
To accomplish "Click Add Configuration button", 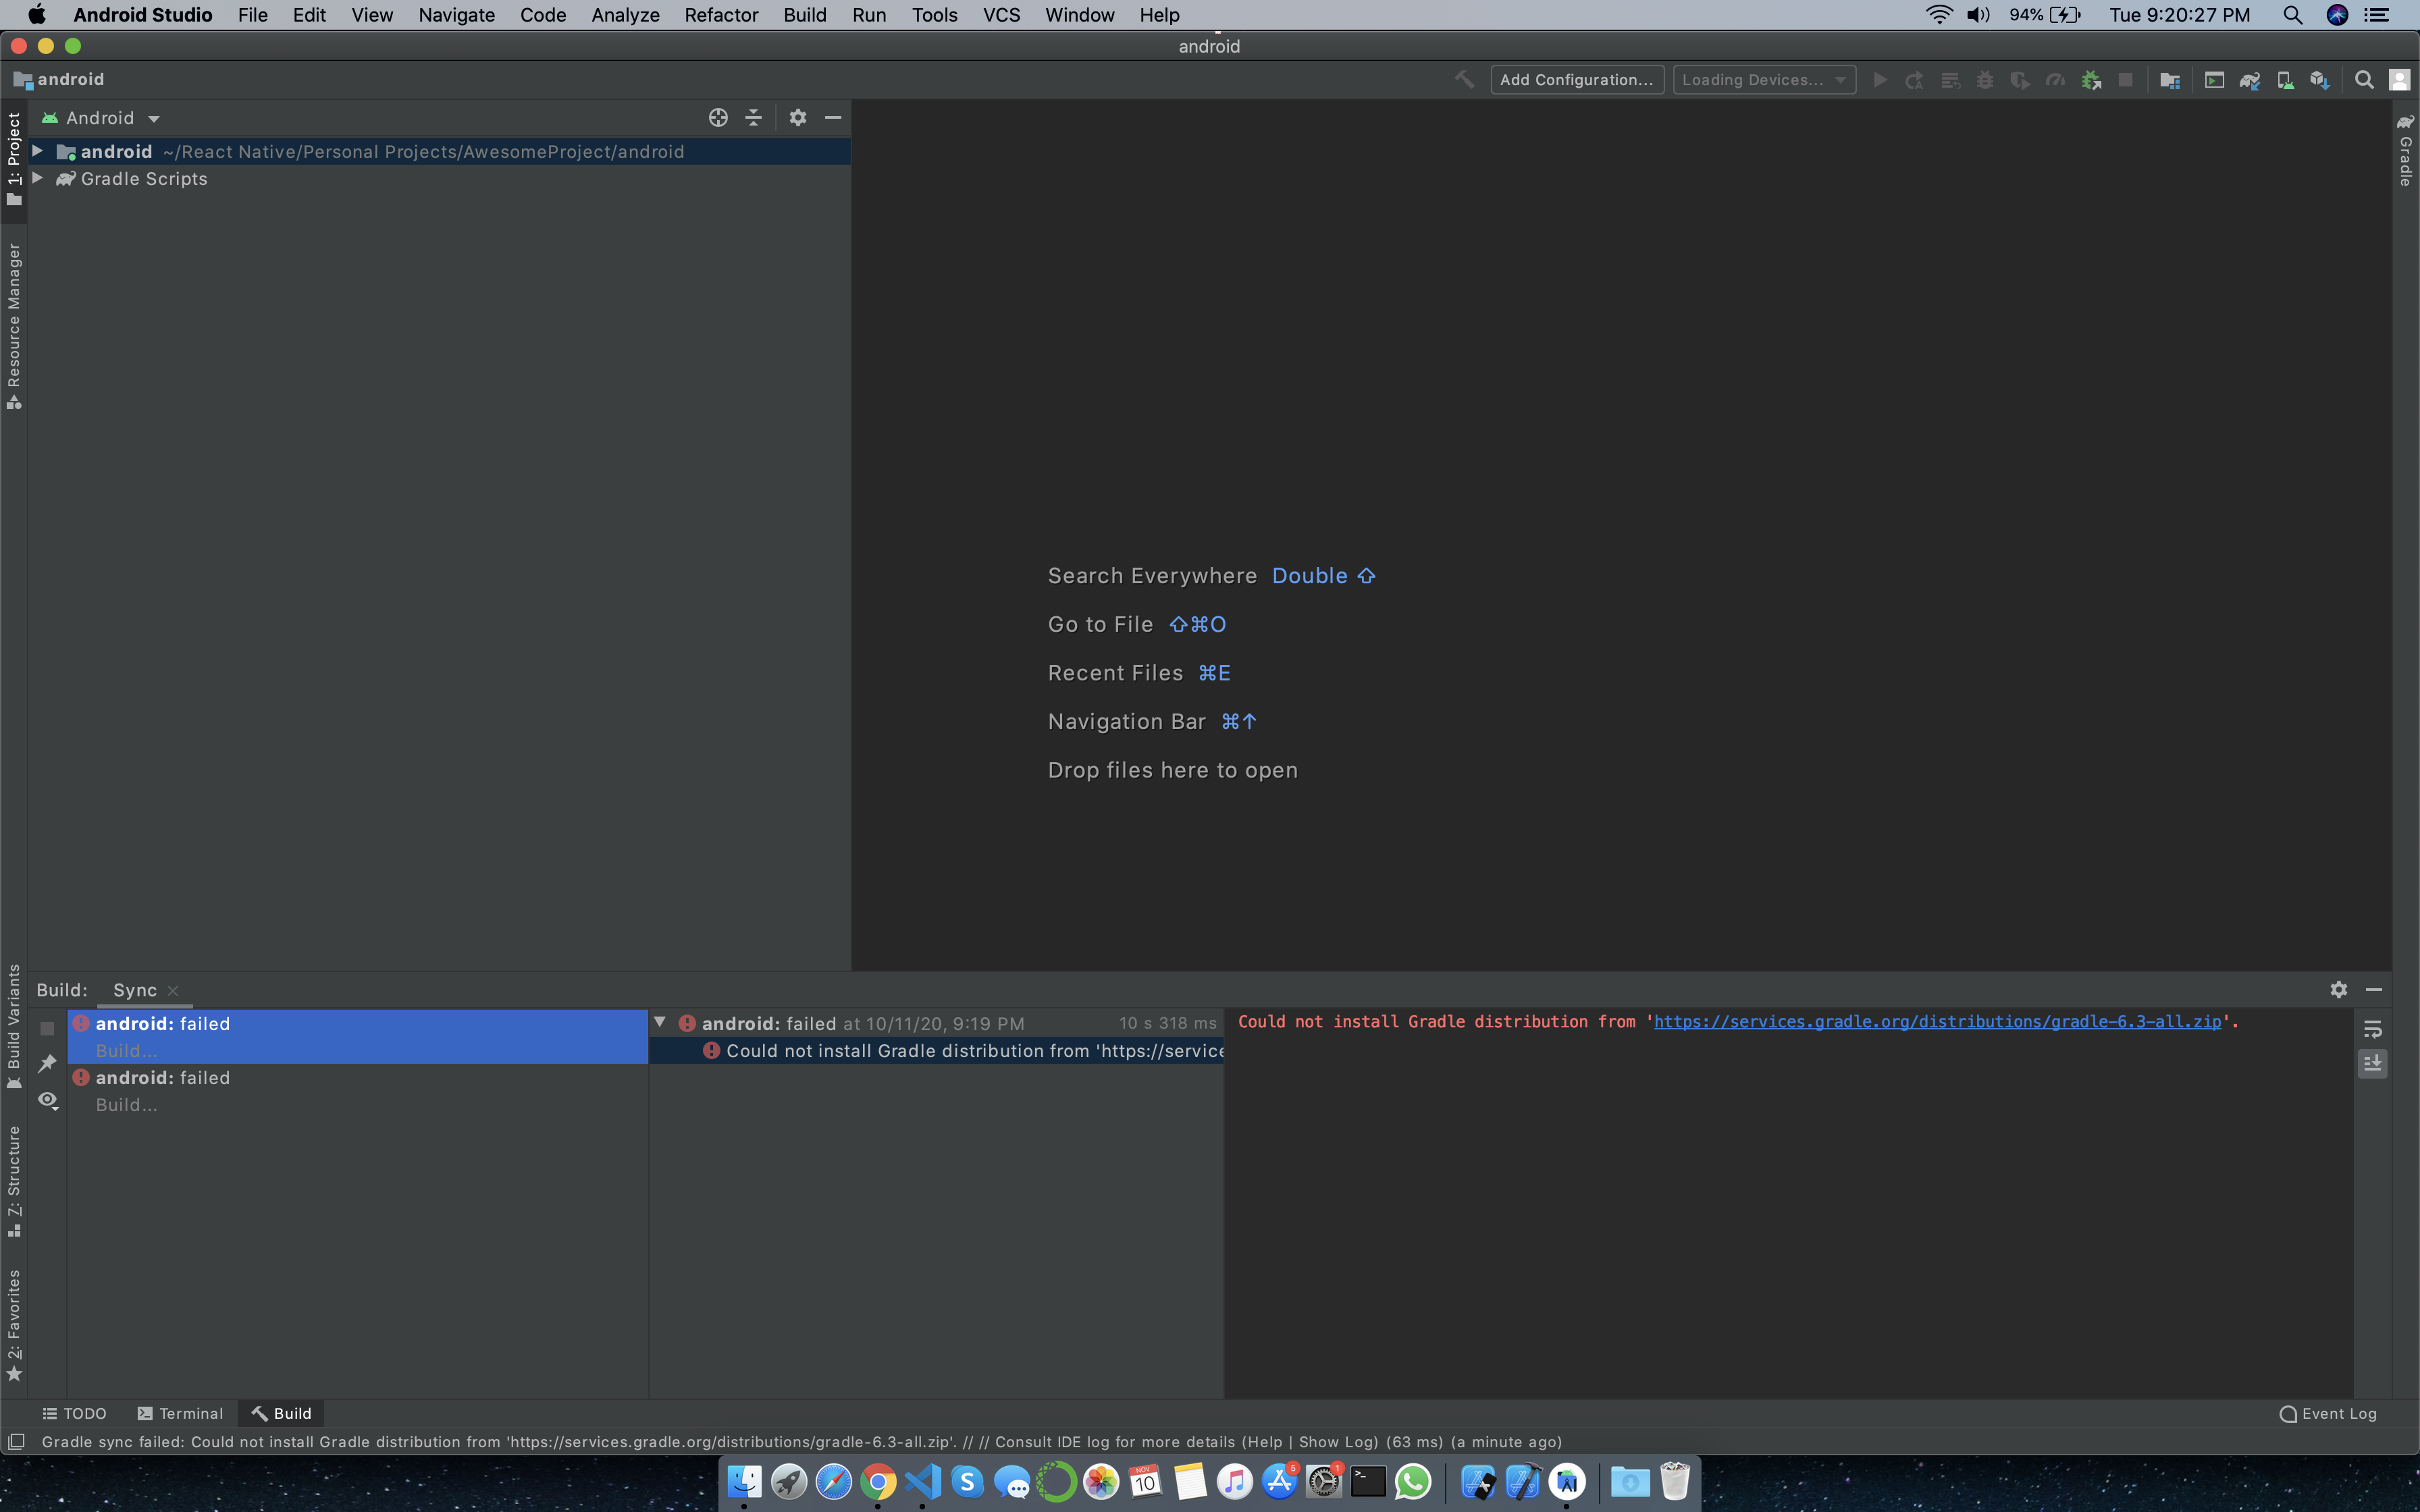I will [1576, 80].
